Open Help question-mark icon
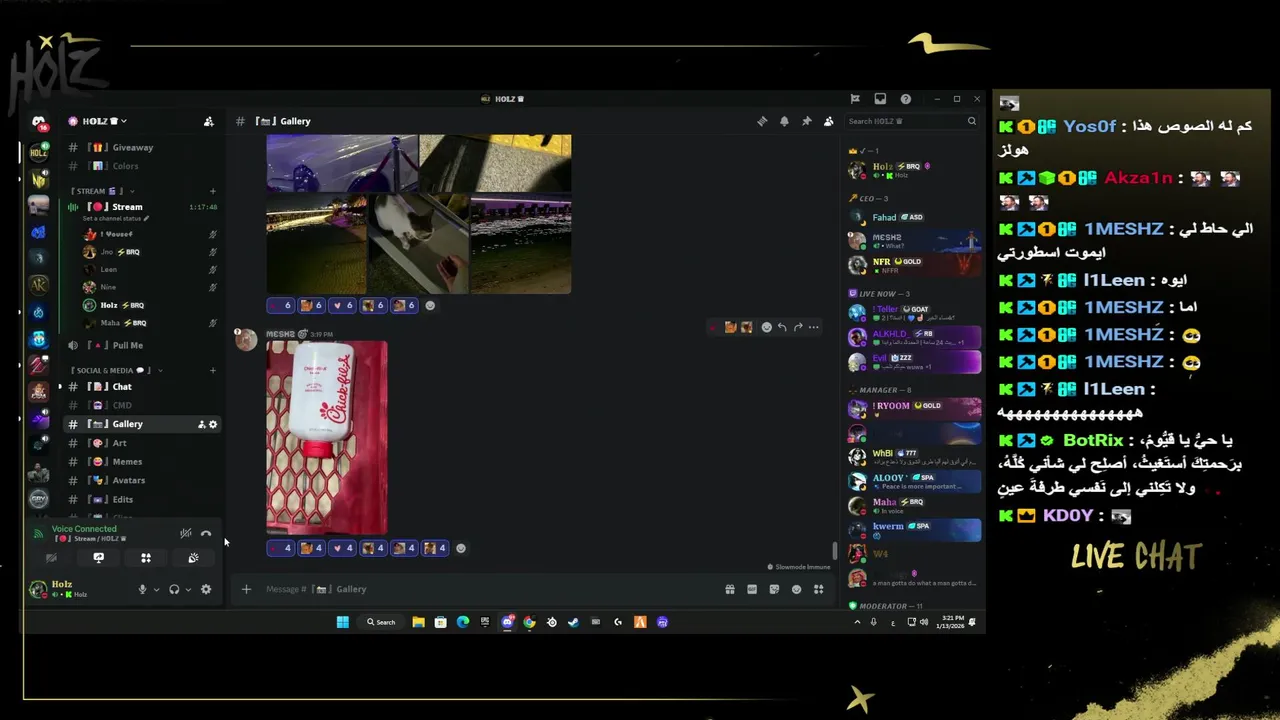Image resolution: width=1280 pixels, height=720 pixels. tap(905, 99)
